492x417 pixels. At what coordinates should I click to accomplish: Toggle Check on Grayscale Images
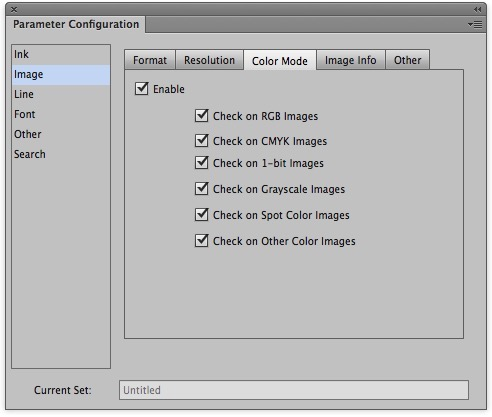202,189
